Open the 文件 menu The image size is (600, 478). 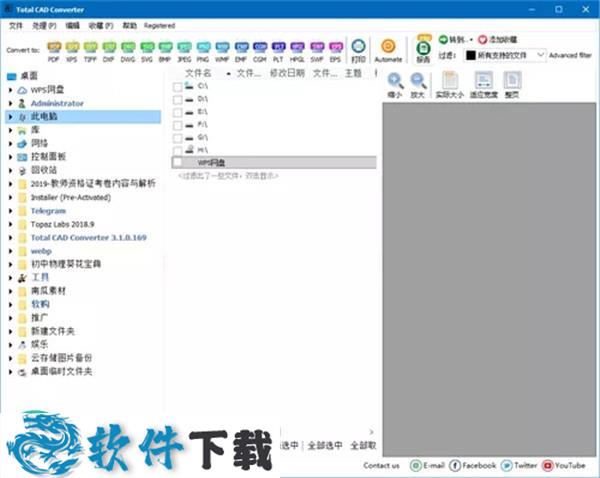(16, 26)
